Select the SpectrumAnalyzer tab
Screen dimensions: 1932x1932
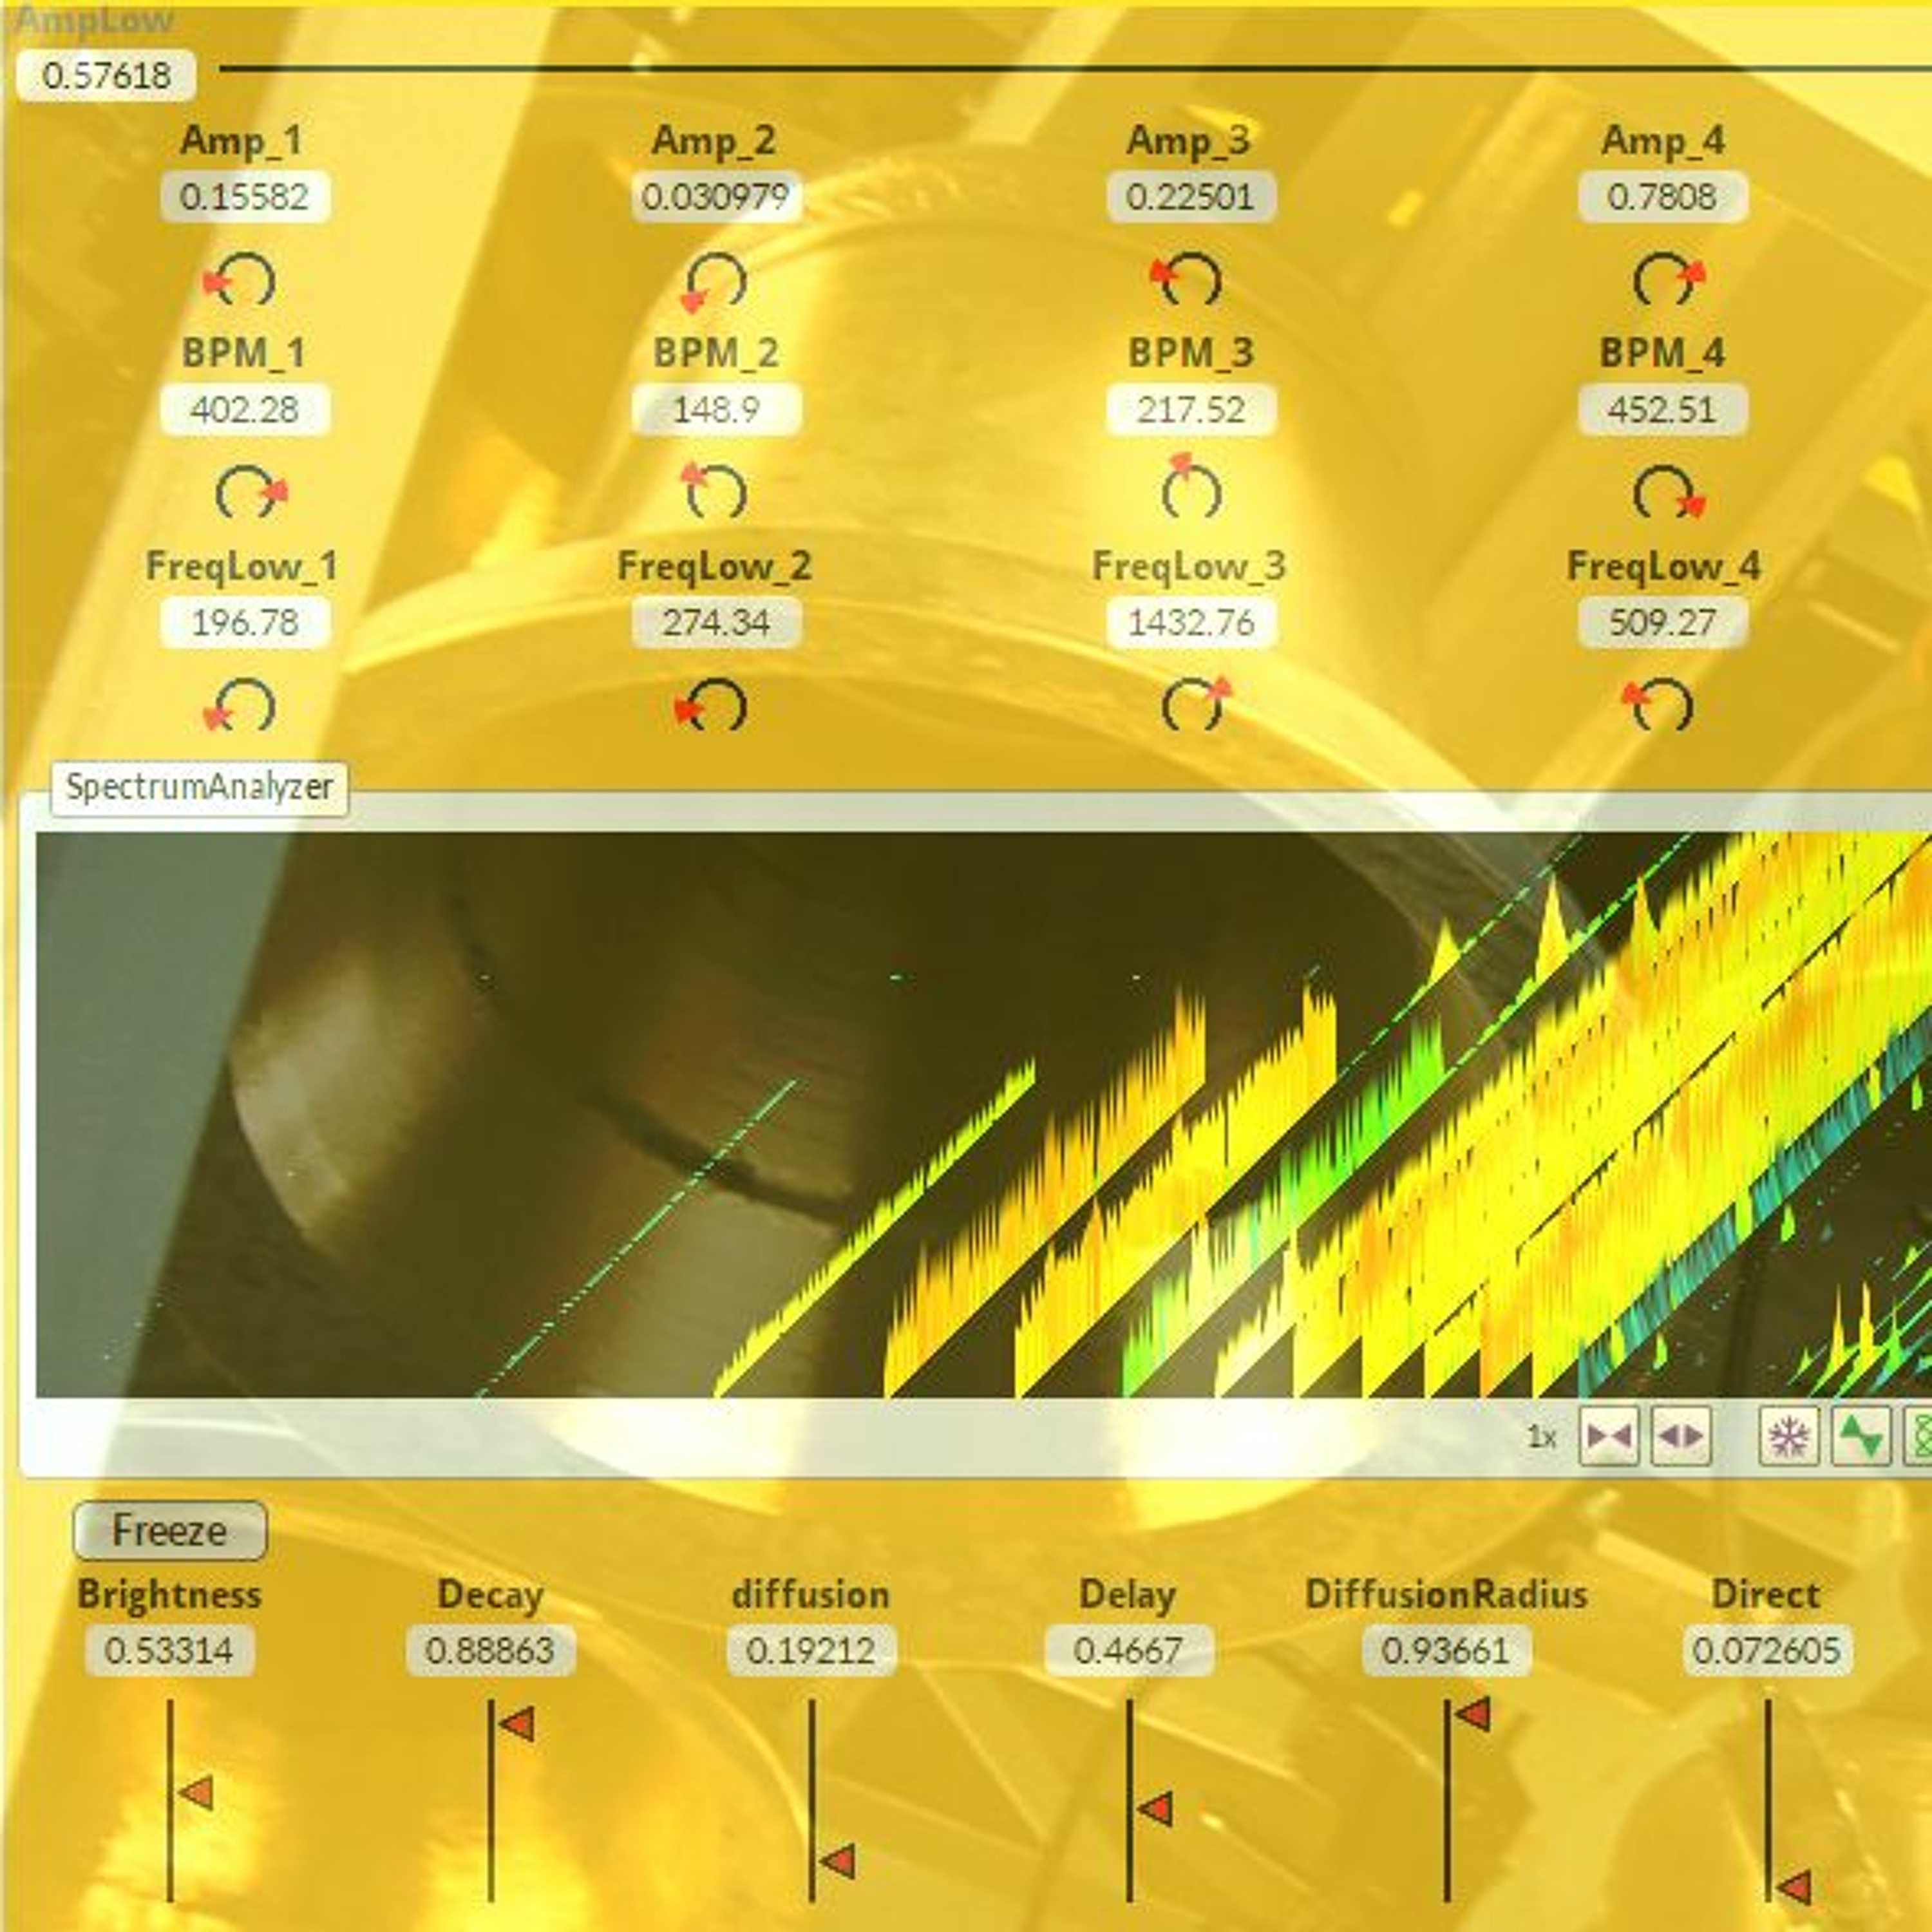point(199,788)
